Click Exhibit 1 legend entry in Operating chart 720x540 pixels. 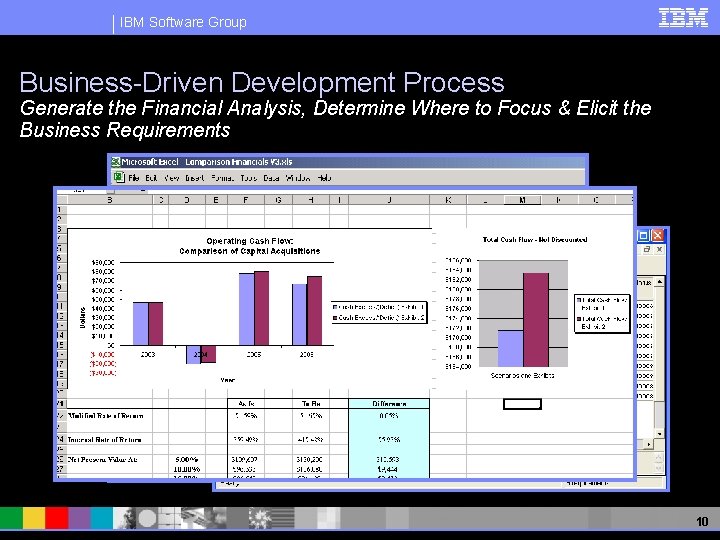point(379,307)
